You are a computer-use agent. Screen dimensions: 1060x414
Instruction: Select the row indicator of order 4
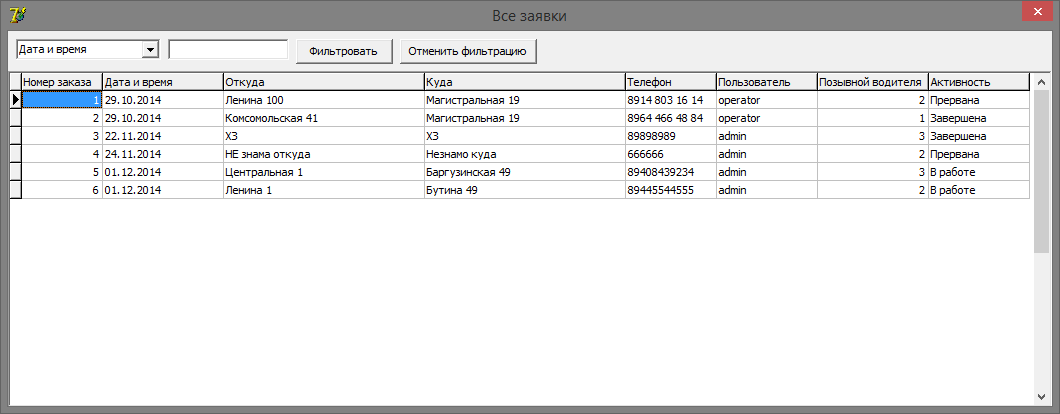[15, 154]
